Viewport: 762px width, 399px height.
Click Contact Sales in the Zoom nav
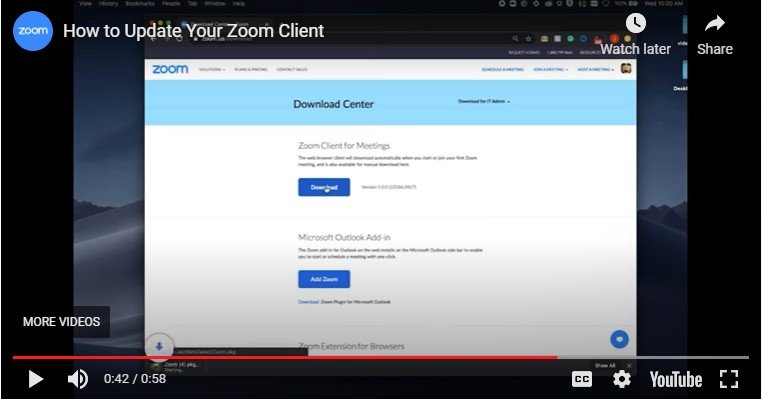pyautogui.click(x=292, y=69)
